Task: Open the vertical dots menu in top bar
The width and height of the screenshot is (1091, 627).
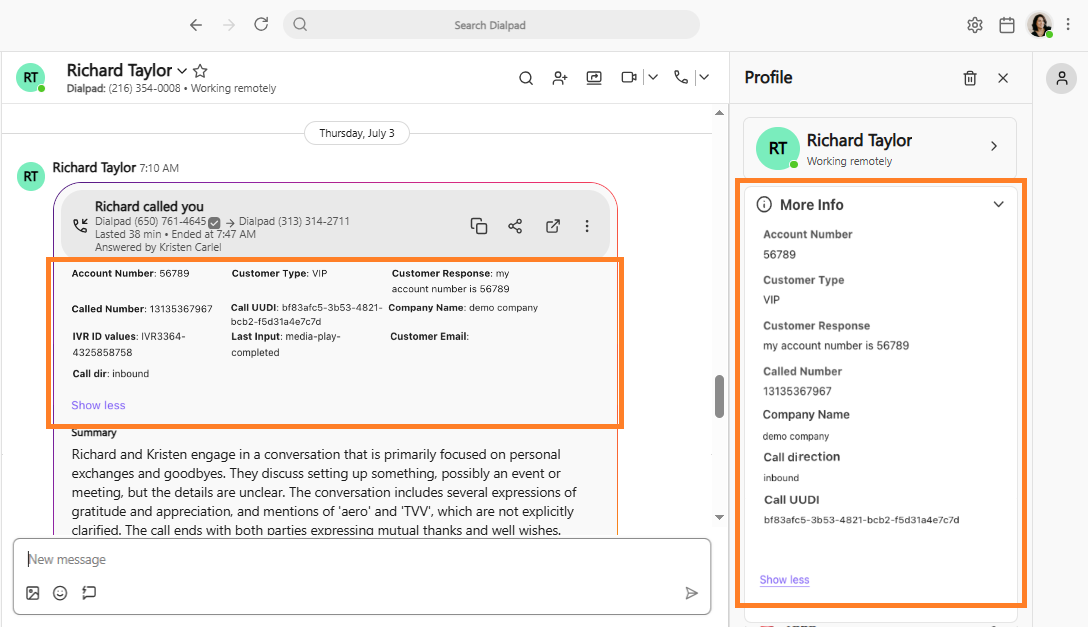Action: (1068, 24)
